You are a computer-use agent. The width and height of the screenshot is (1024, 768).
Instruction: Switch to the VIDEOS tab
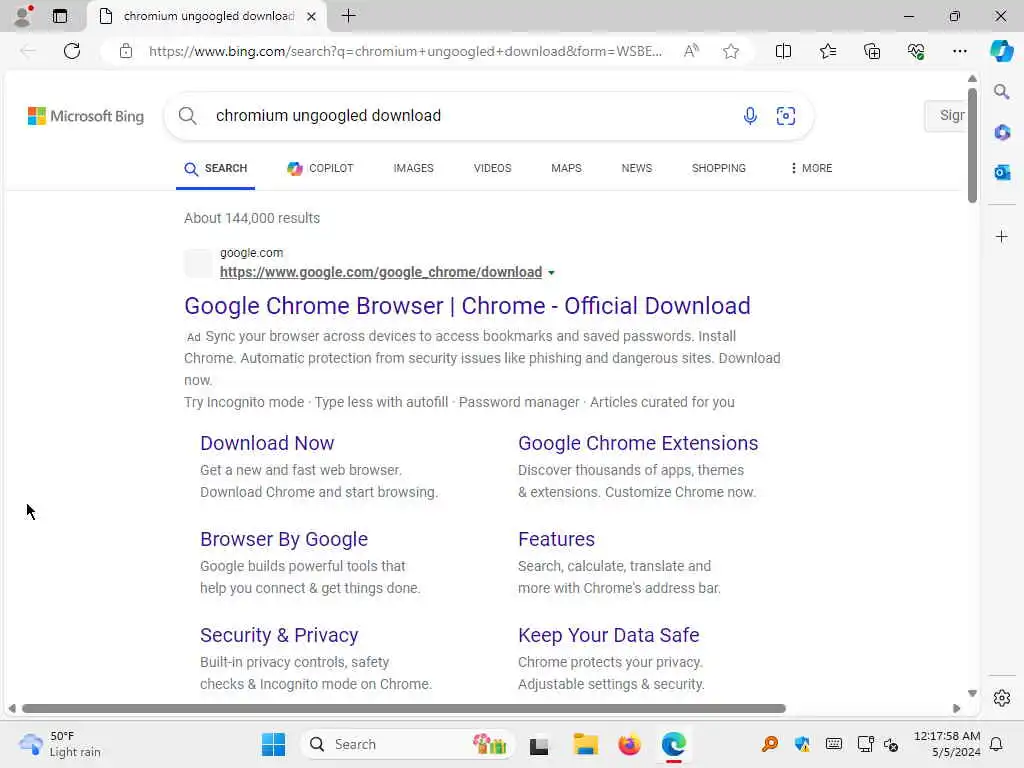coord(492,168)
